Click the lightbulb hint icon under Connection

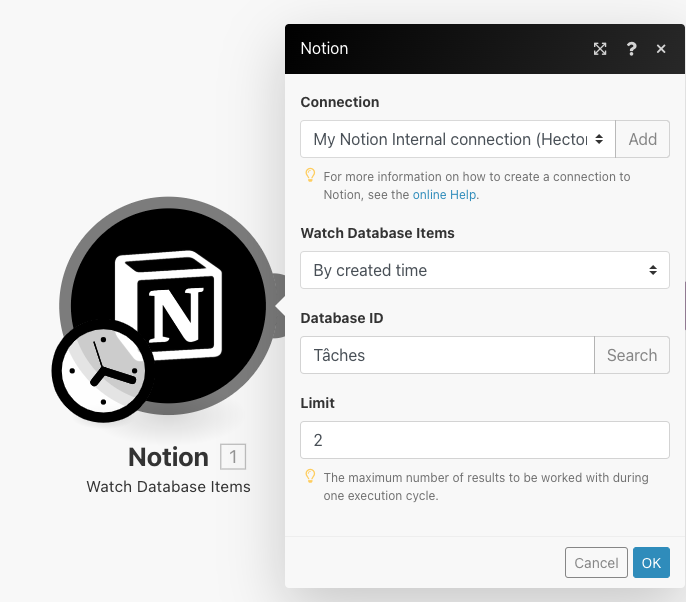tap(310, 175)
